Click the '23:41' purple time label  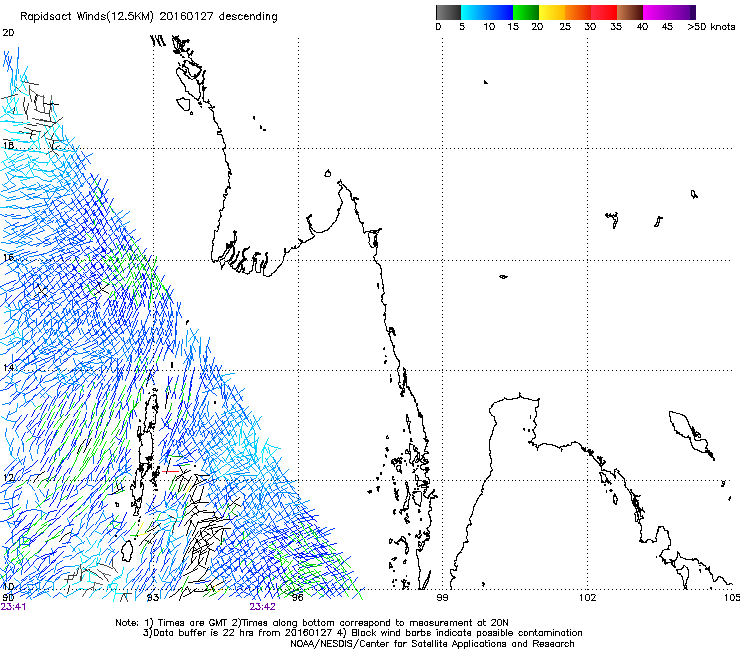click(13, 607)
